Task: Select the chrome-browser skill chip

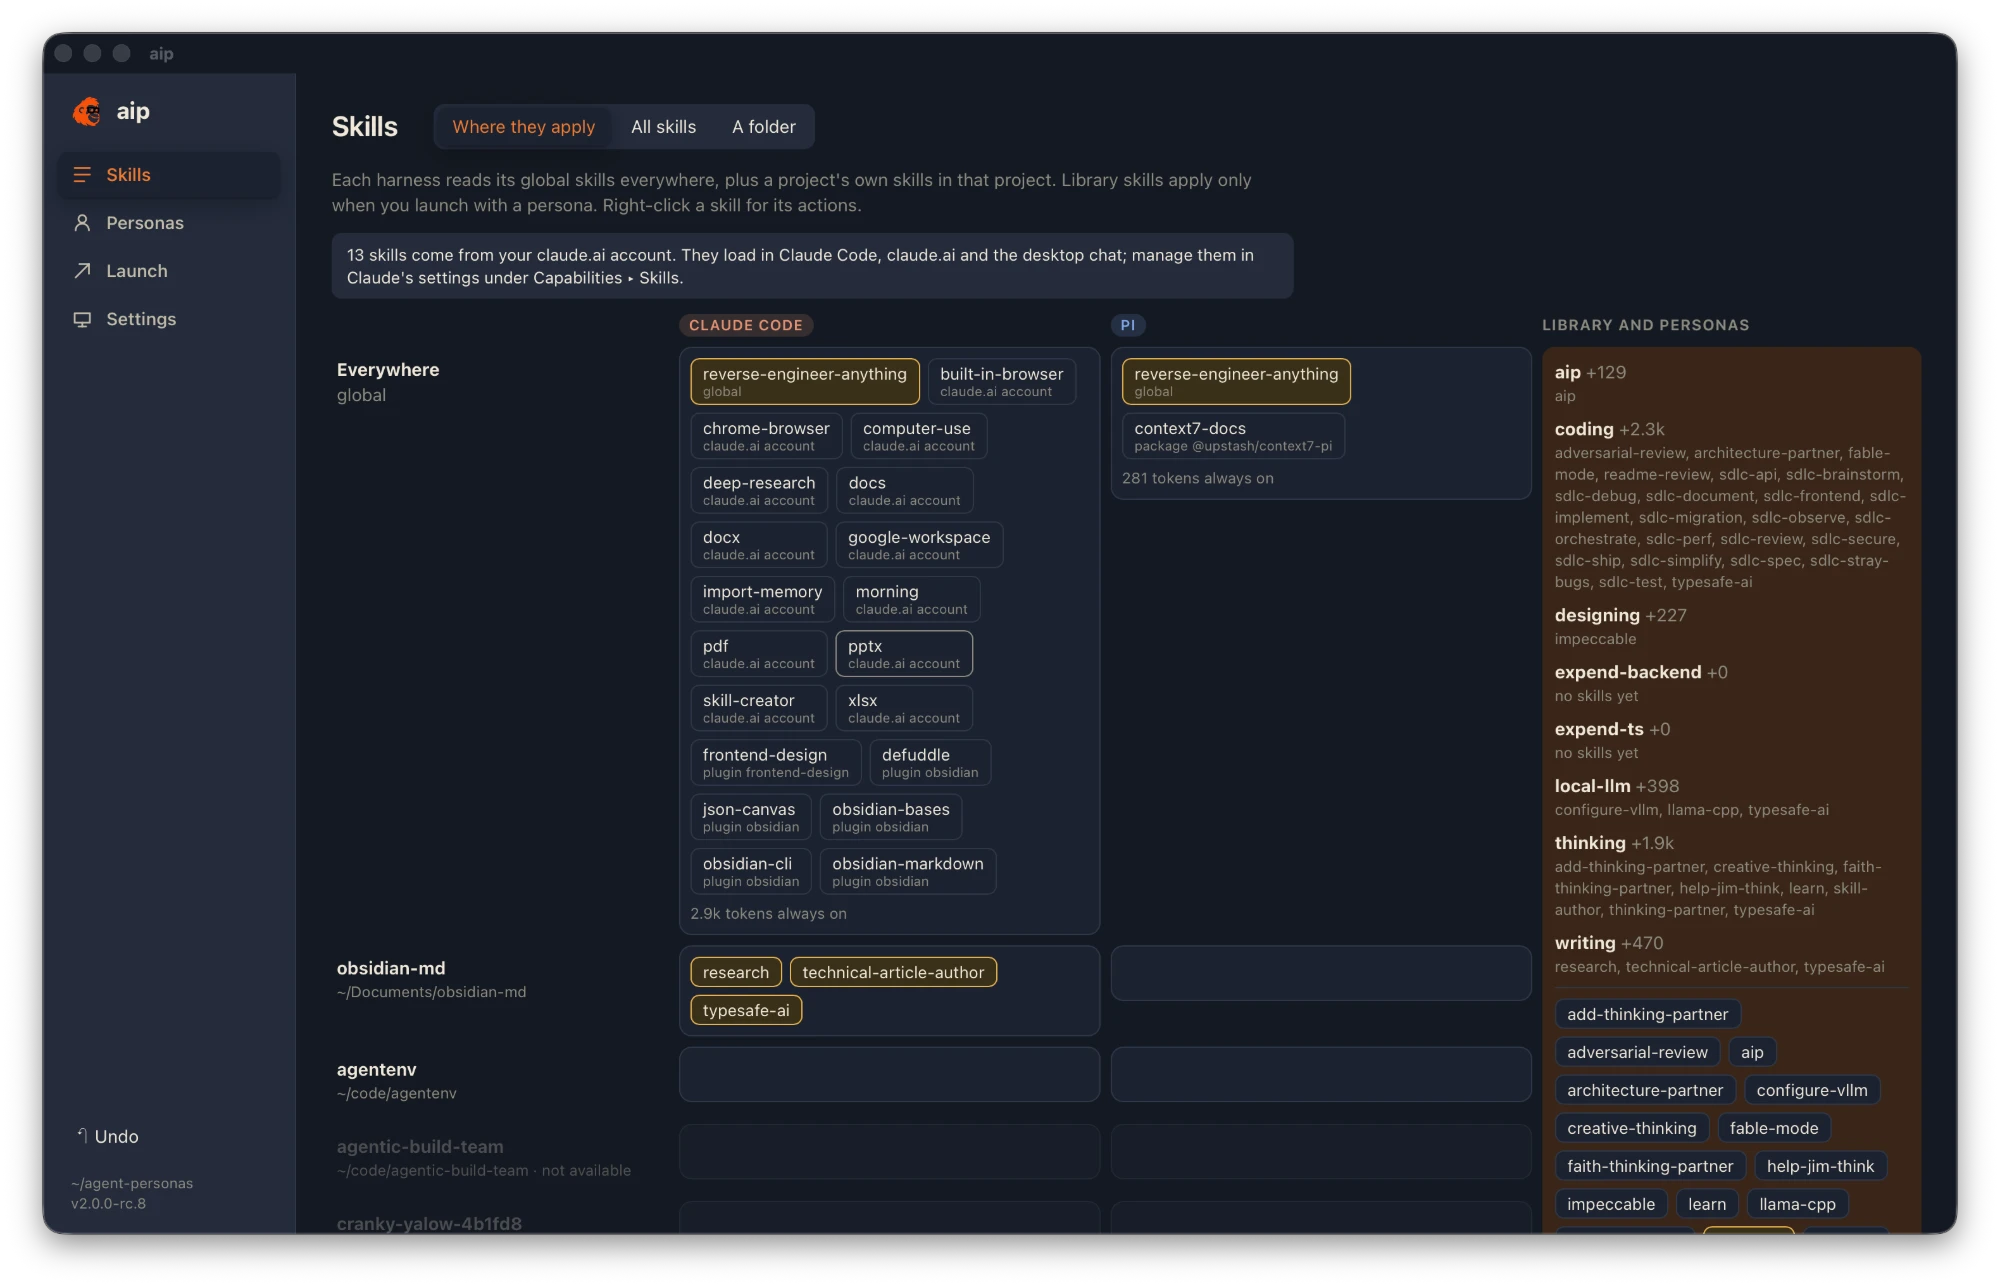Action: tap(766, 436)
